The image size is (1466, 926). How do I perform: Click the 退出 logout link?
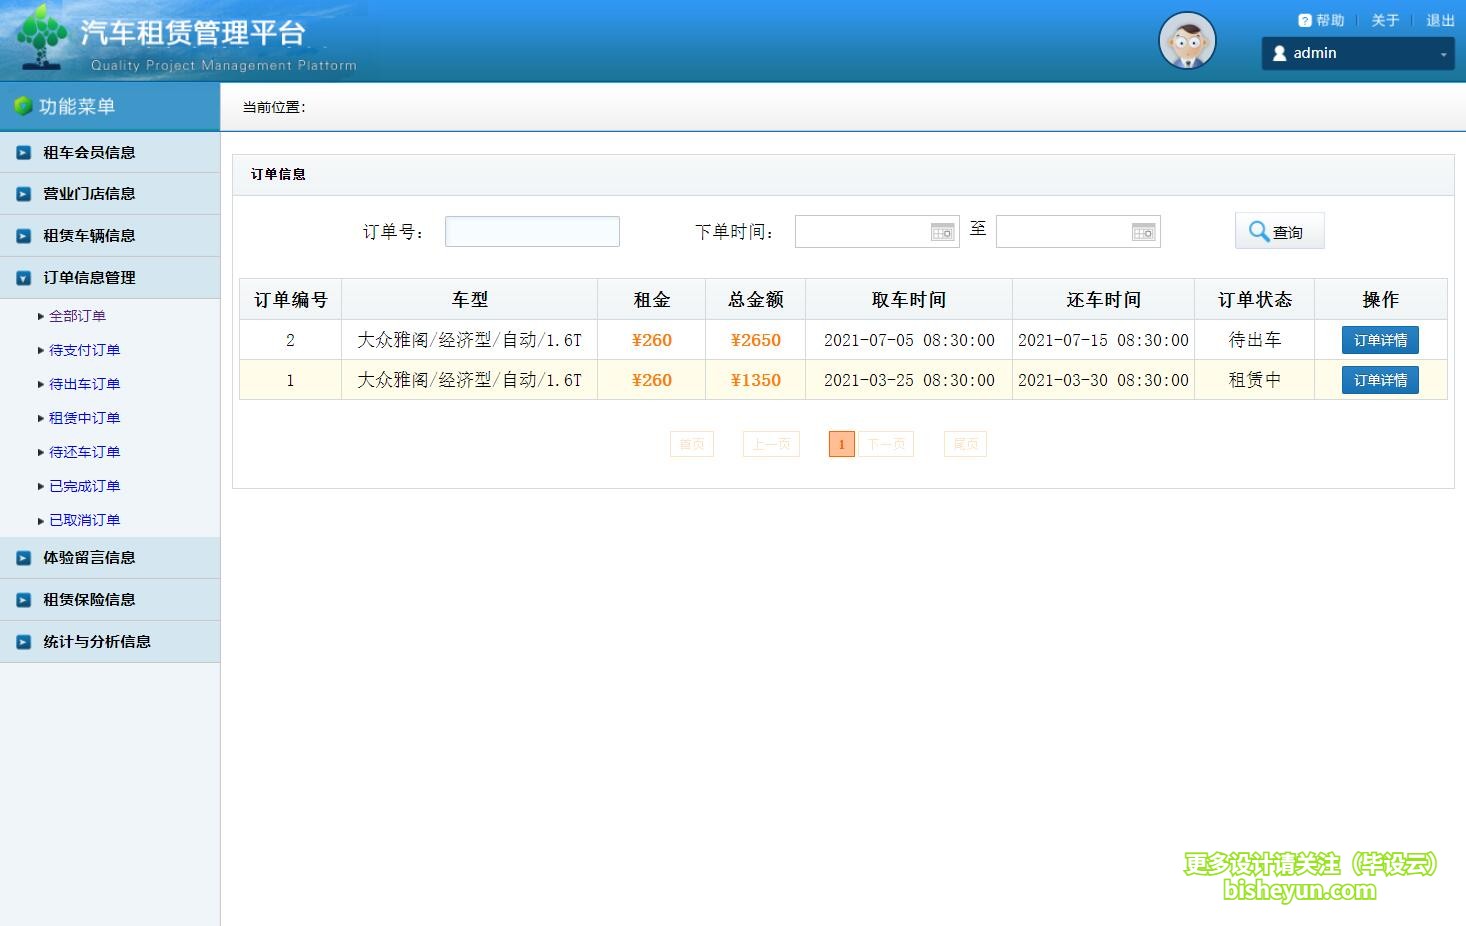(1439, 21)
